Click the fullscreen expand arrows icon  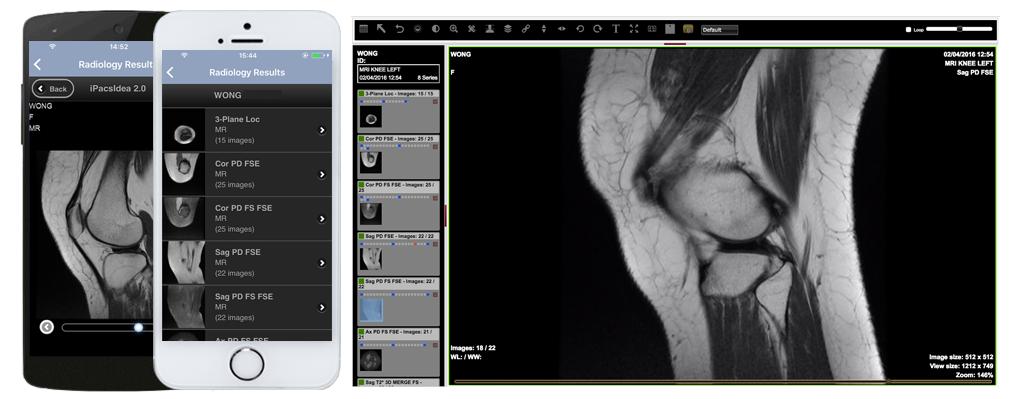pyautogui.click(x=634, y=29)
